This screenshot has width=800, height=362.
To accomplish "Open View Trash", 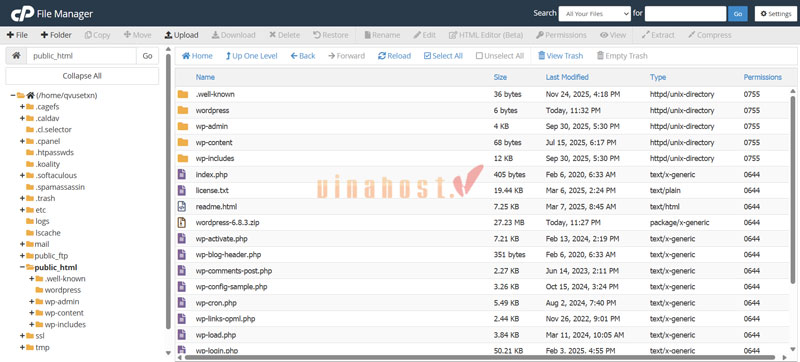I will click(560, 56).
